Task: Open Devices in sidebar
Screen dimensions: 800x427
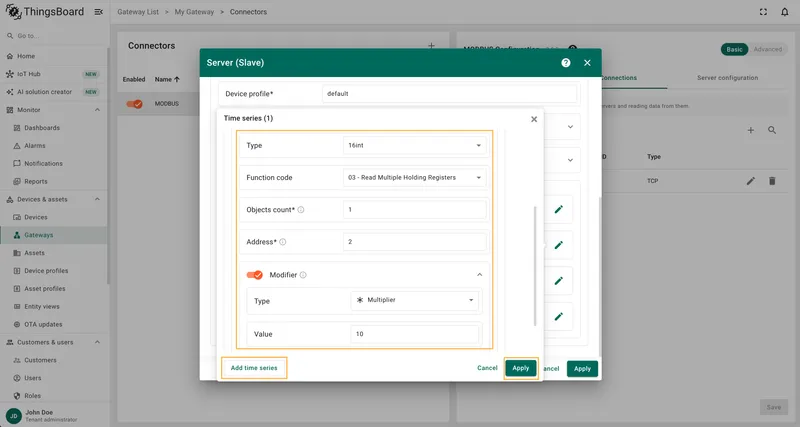Action: tap(54, 217)
